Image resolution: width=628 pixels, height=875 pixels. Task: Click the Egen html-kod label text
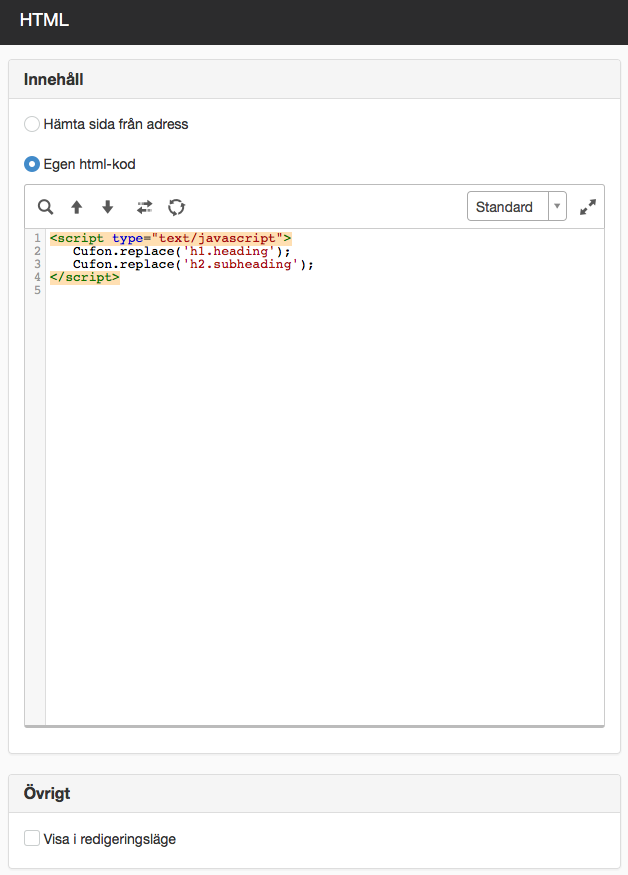click(89, 164)
